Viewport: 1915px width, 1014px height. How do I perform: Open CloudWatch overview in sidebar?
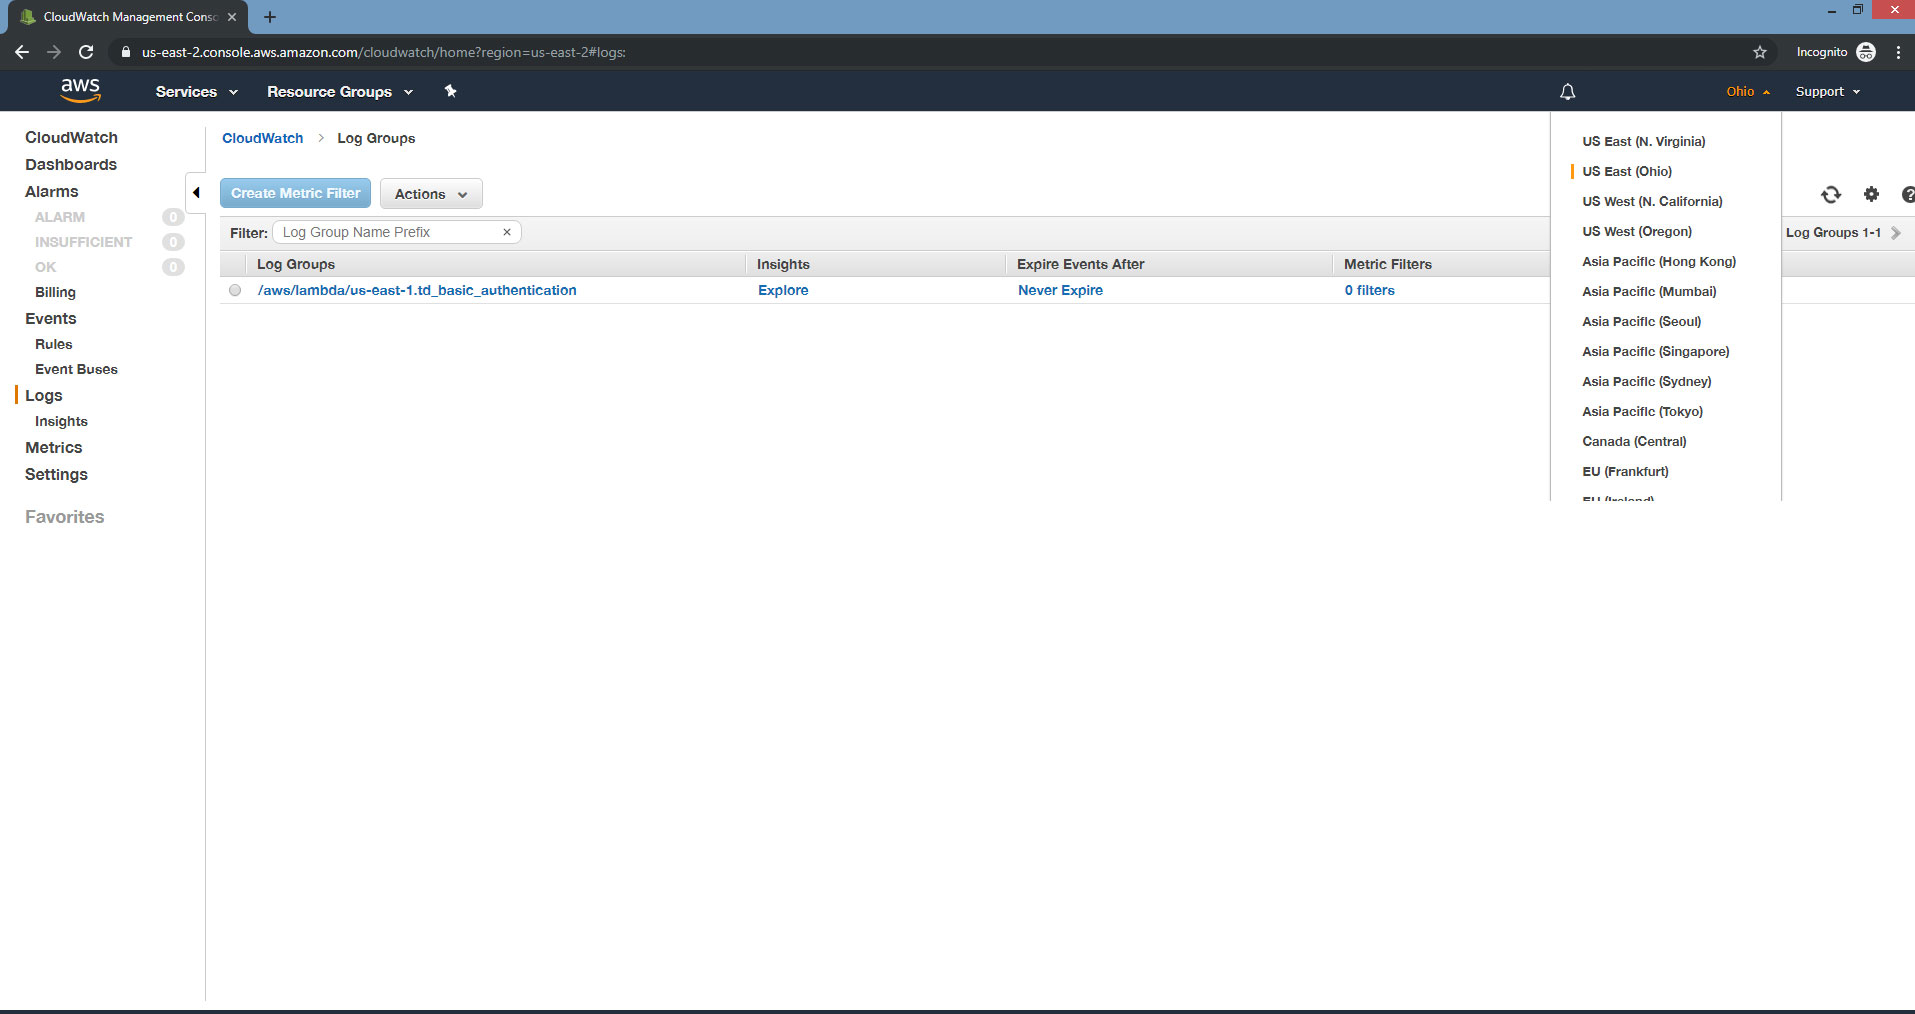pos(71,138)
